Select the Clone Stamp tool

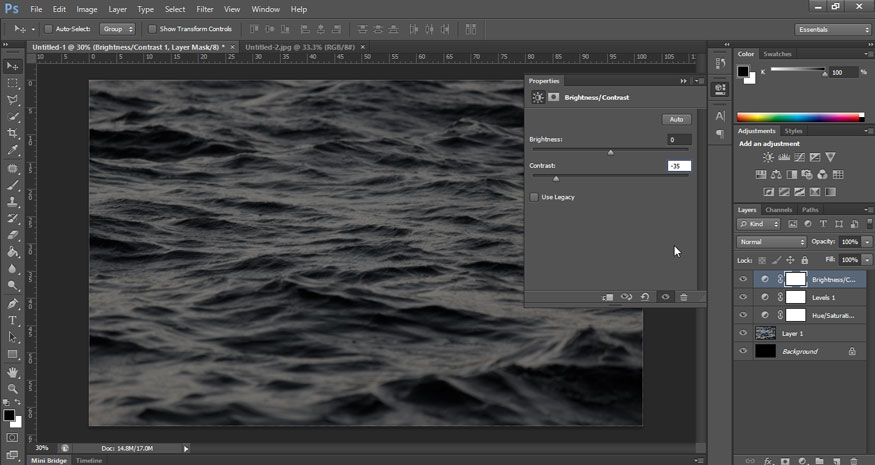(x=12, y=202)
